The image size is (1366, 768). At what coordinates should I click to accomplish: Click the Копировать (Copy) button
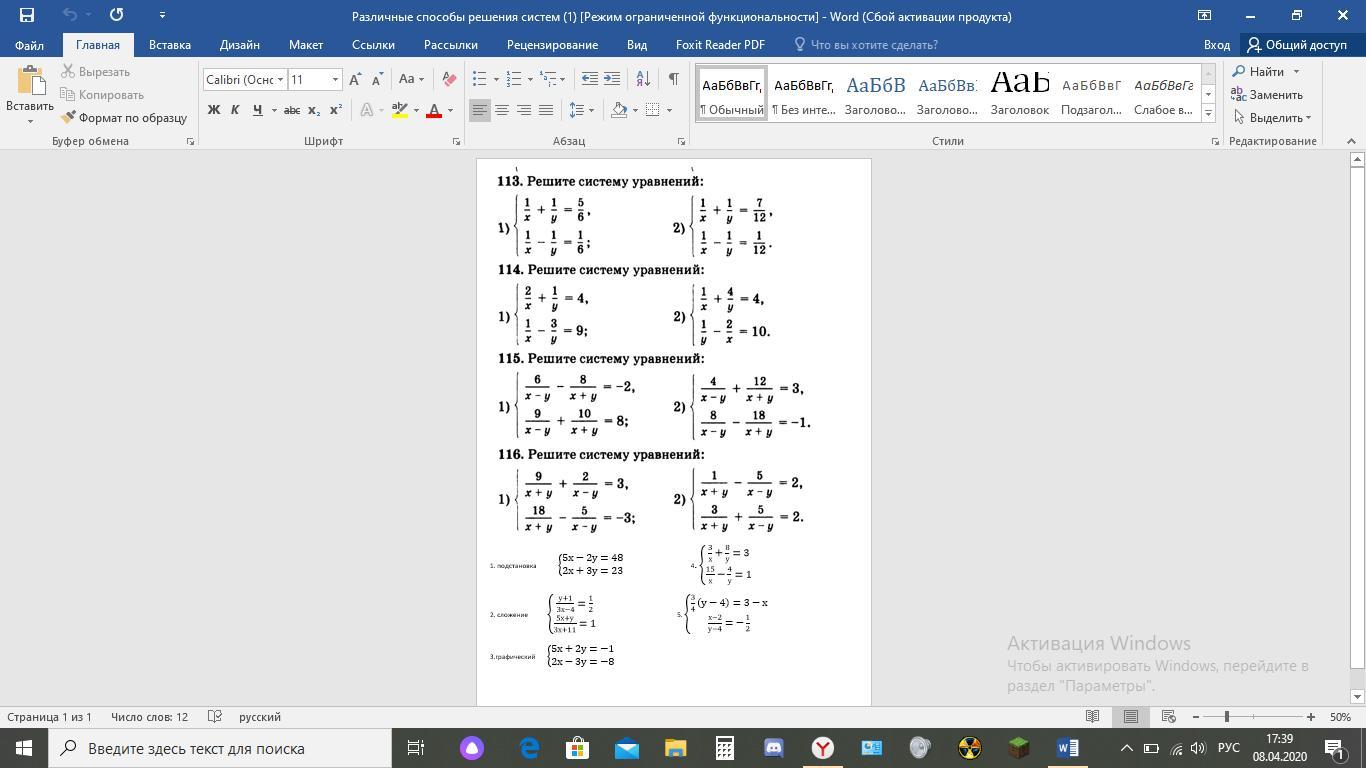coord(102,95)
